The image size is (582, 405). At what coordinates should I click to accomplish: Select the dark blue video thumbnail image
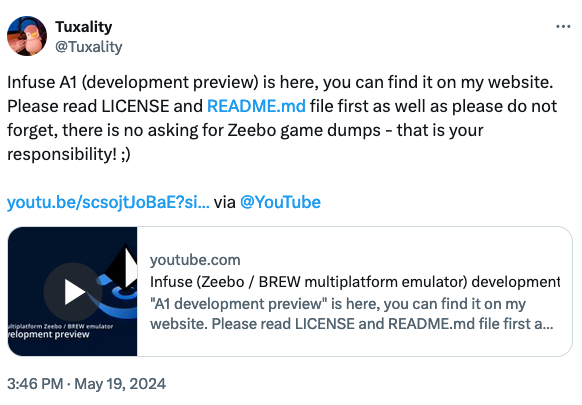72,291
